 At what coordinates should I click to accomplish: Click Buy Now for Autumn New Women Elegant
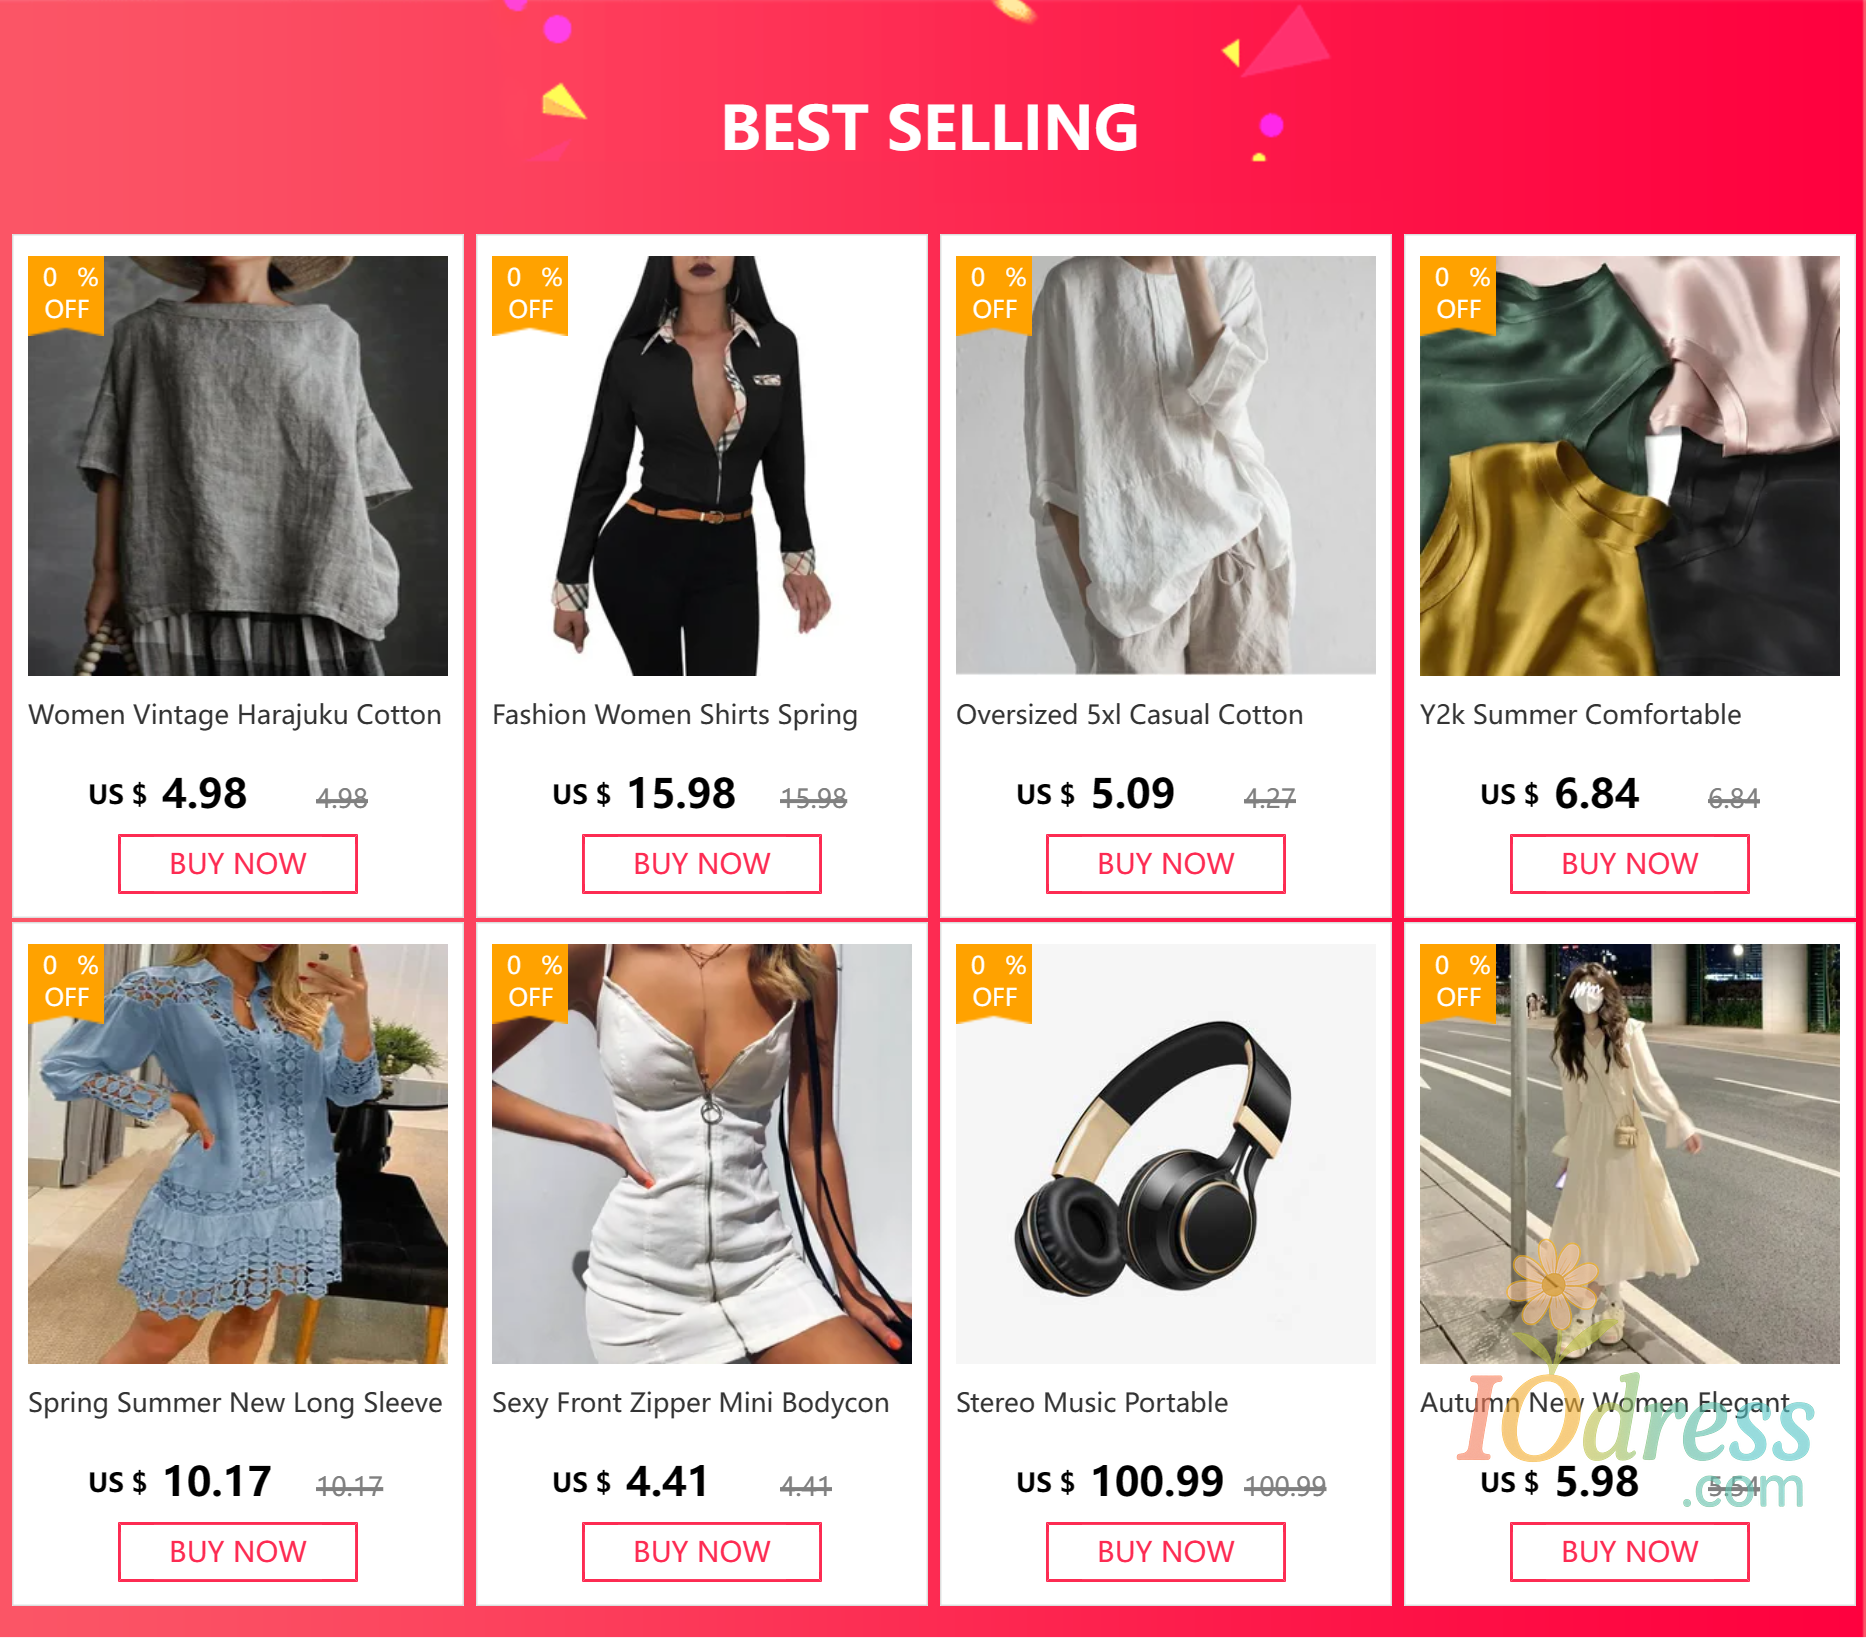(1630, 1552)
